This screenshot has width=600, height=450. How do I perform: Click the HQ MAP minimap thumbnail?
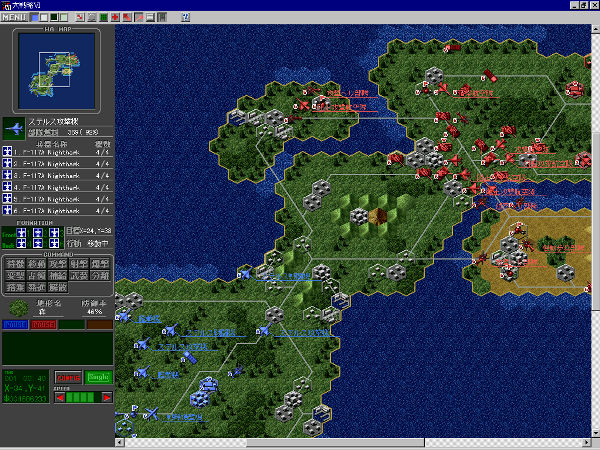tap(58, 68)
